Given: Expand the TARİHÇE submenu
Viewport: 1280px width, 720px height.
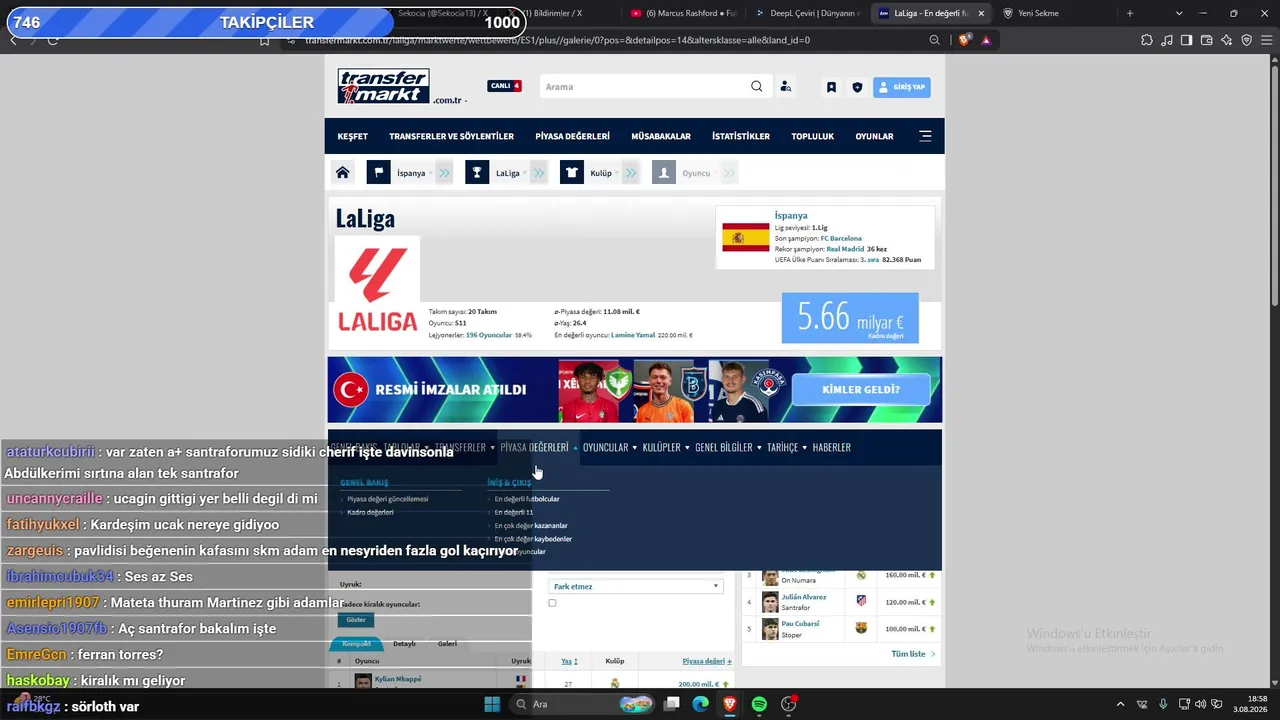Looking at the screenshot, I should click(786, 447).
